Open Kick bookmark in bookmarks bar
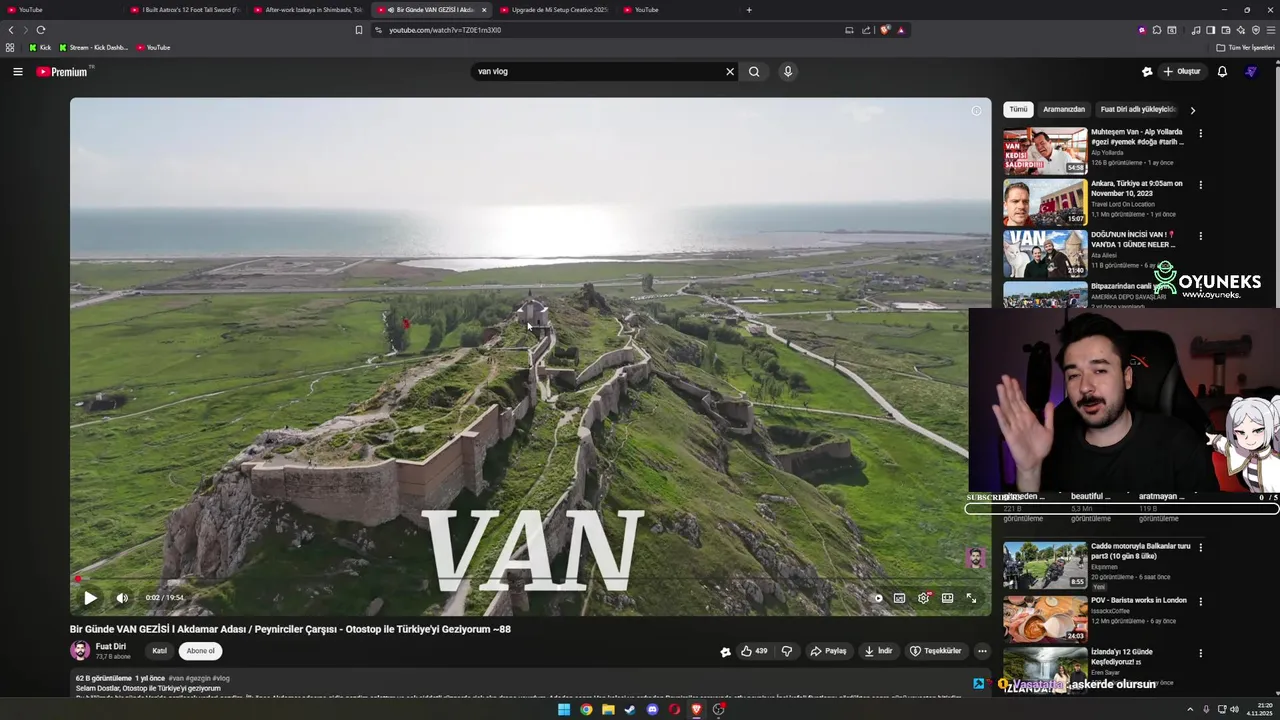The image size is (1280, 720). (40, 47)
